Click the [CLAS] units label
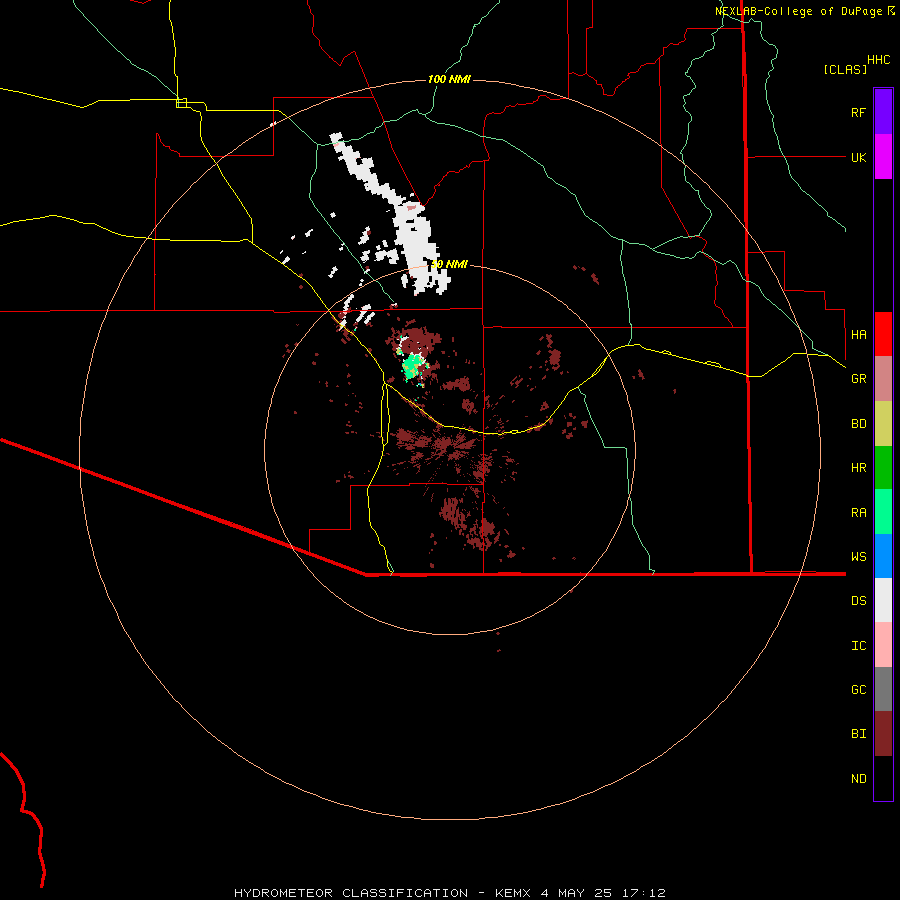The image size is (900, 900). [x=845, y=69]
